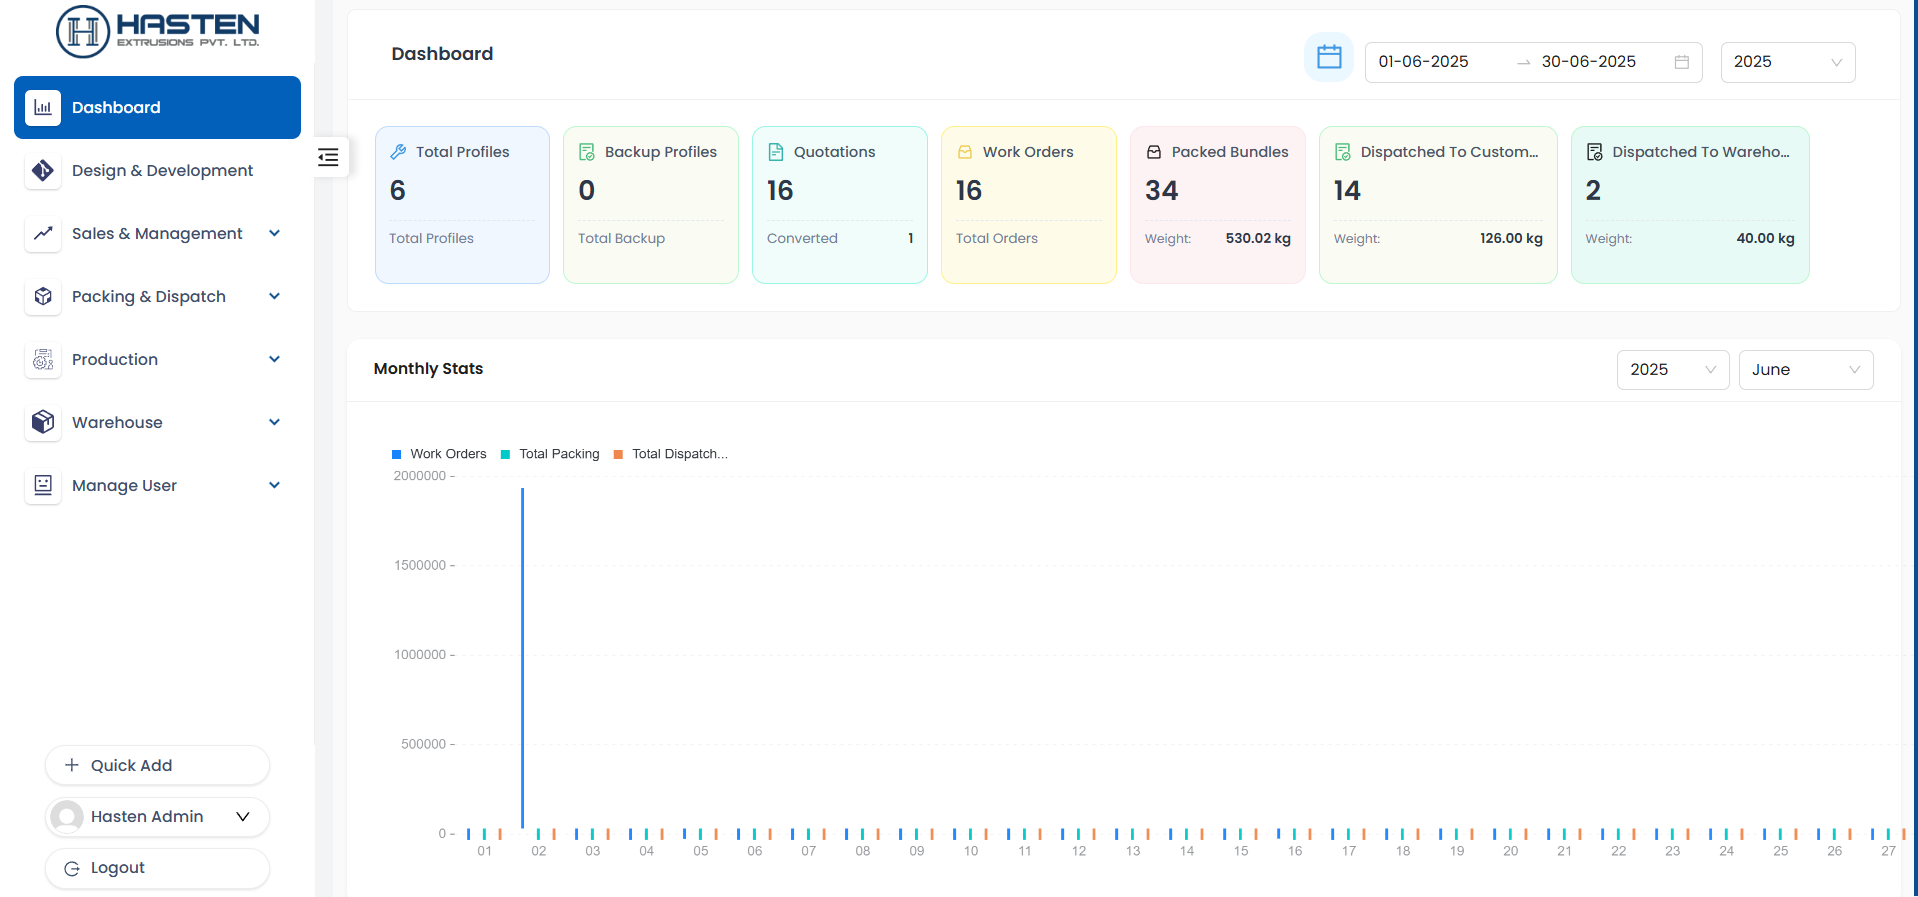Click the start date field 01-06-2025
This screenshot has width=1918, height=897.
pyautogui.click(x=1423, y=62)
